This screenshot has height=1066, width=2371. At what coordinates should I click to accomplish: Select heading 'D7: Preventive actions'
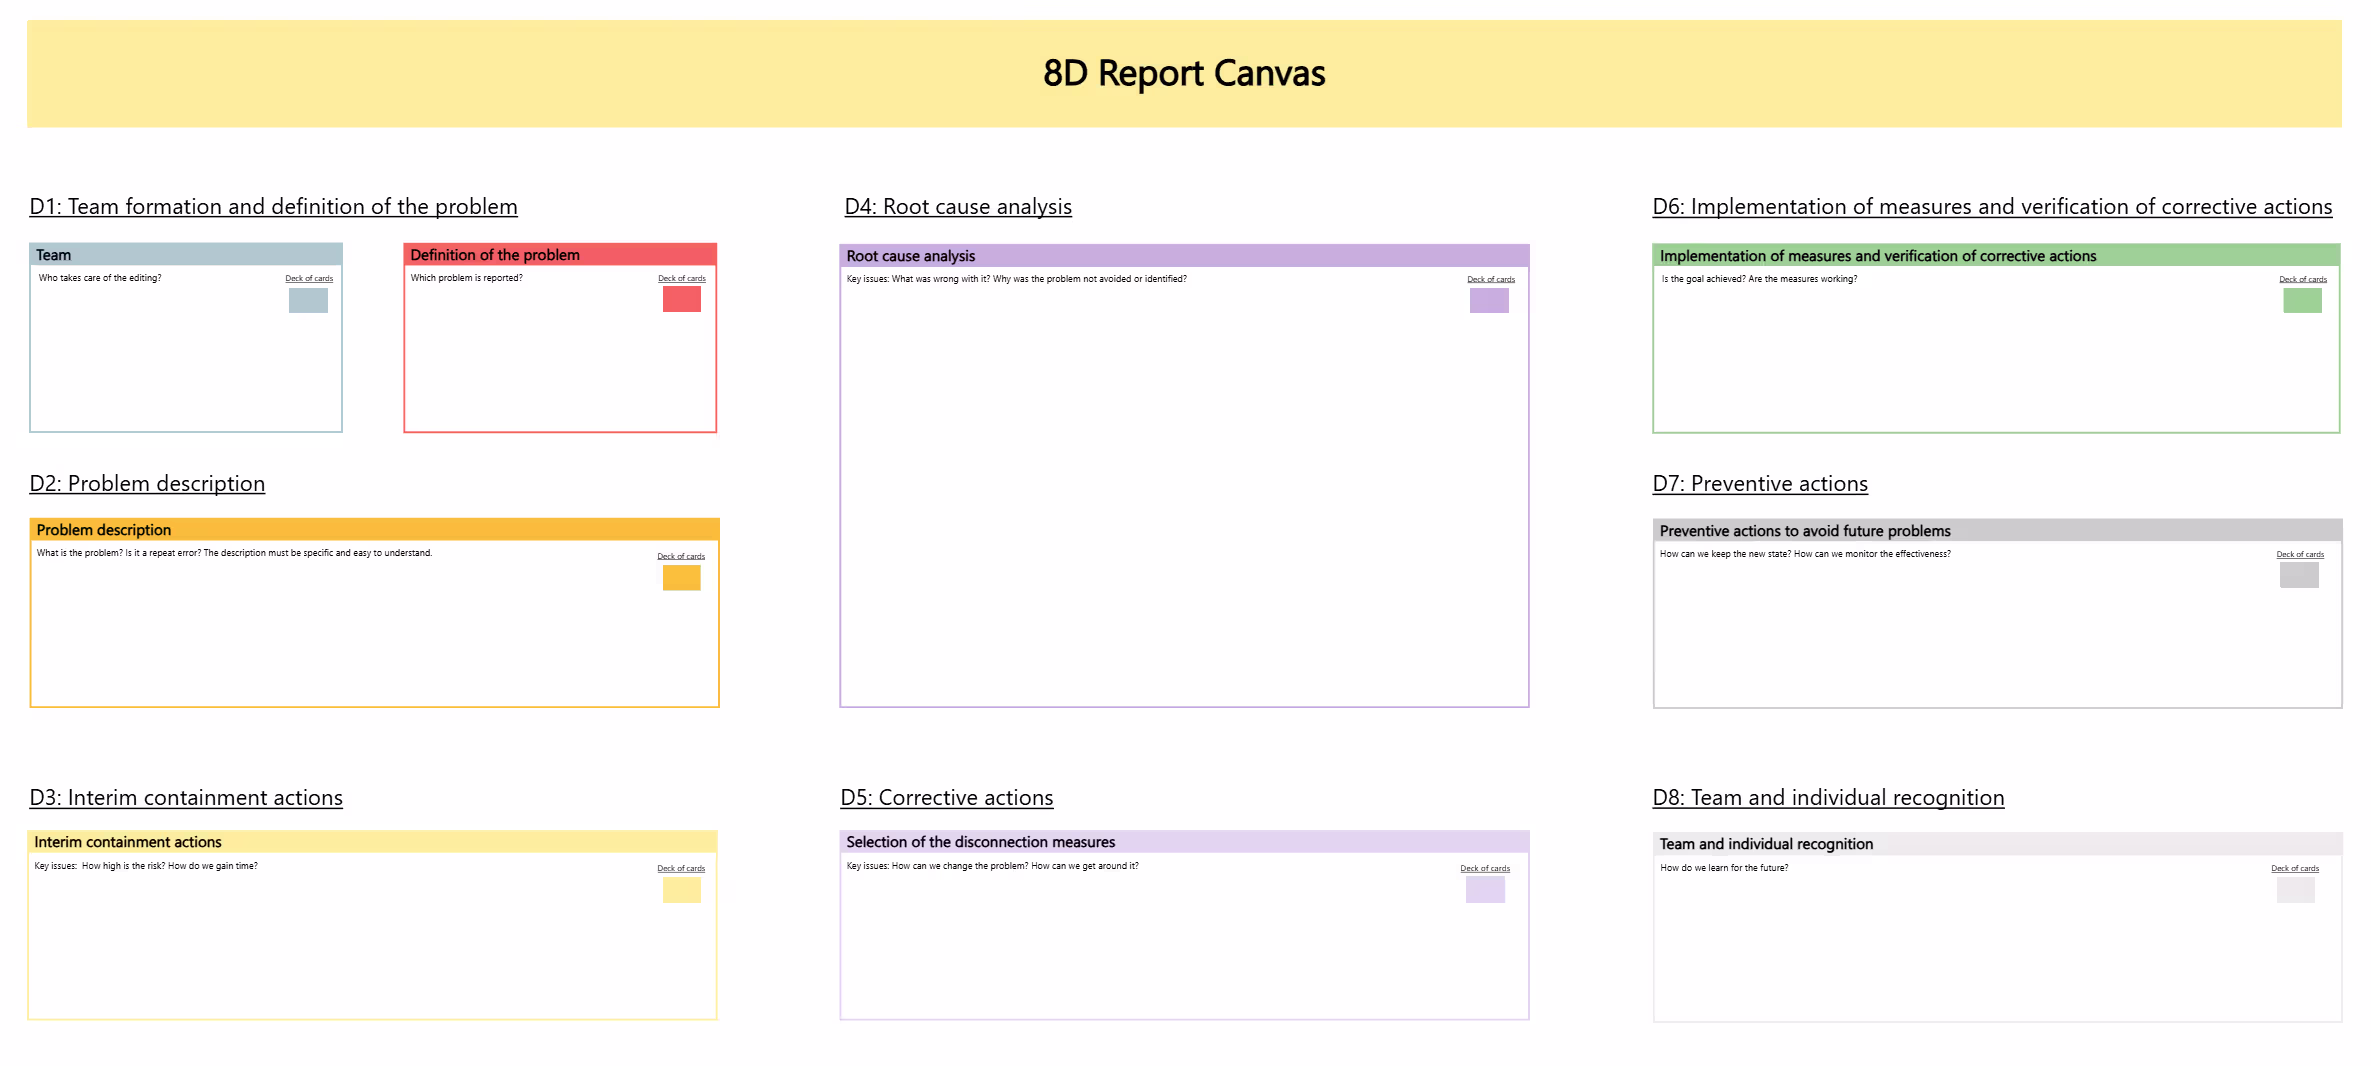point(1760,484)
